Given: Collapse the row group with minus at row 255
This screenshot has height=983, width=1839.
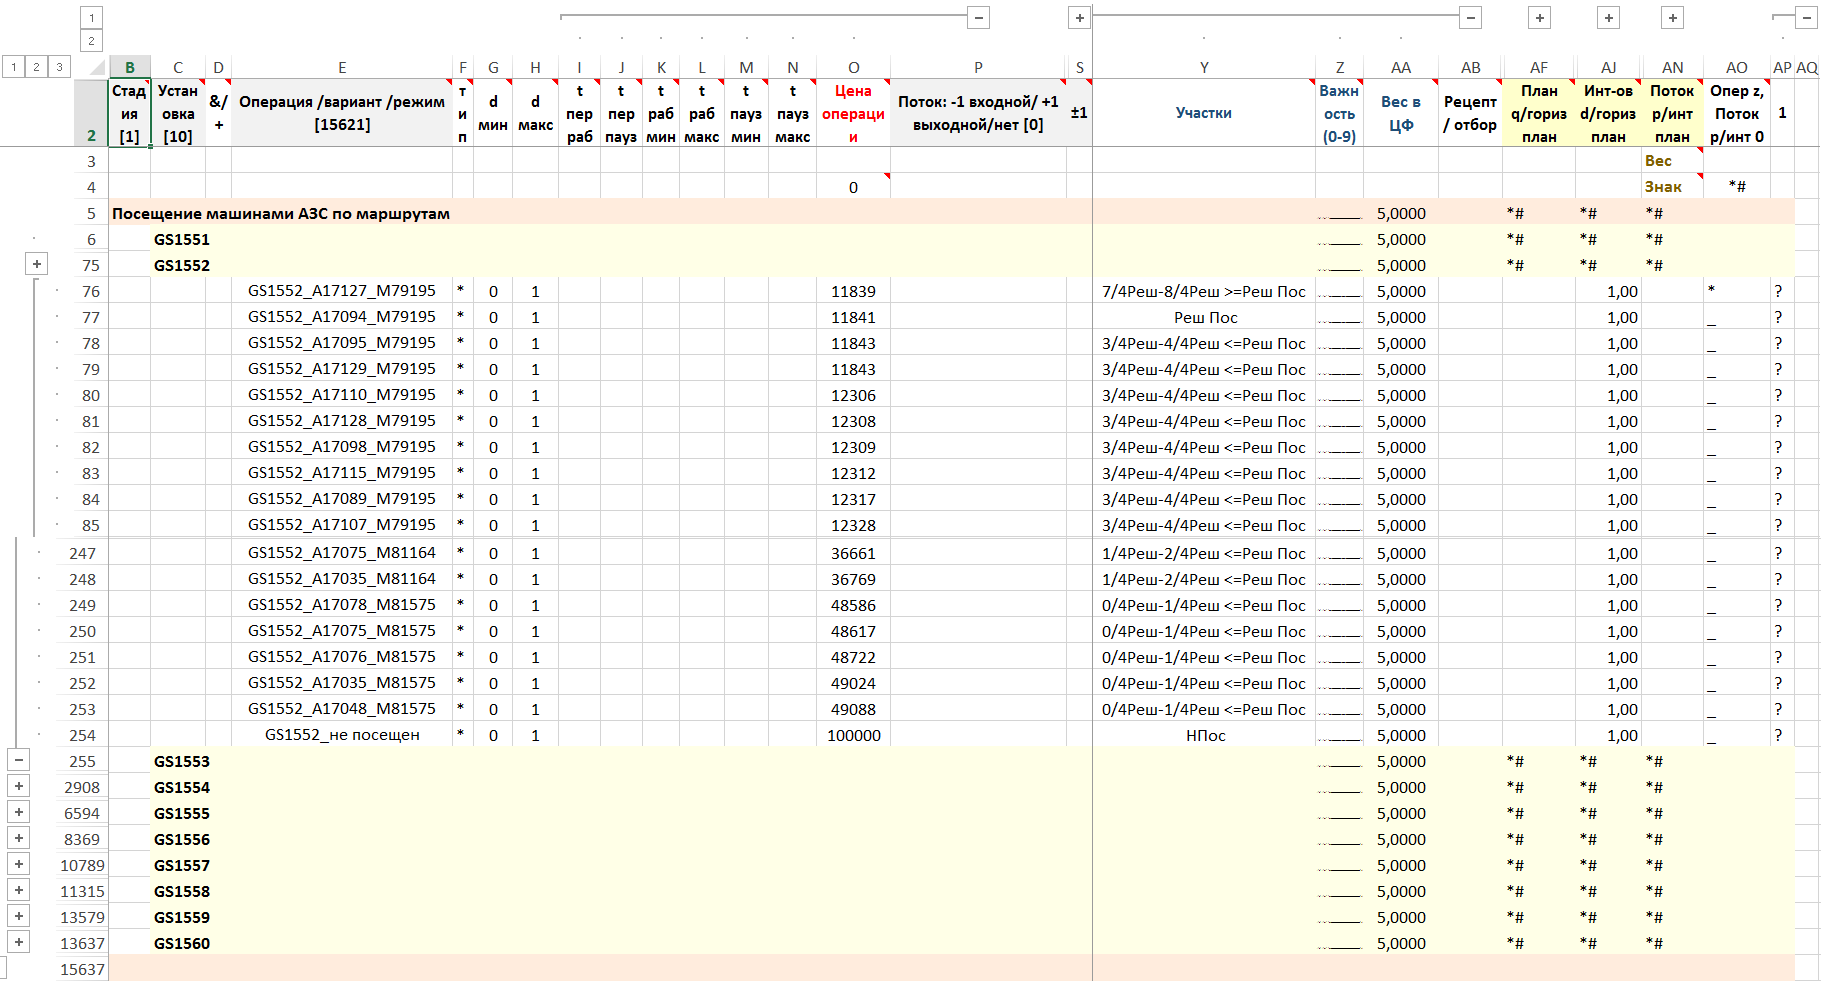Looking at the screenshot, I should 19,760.
